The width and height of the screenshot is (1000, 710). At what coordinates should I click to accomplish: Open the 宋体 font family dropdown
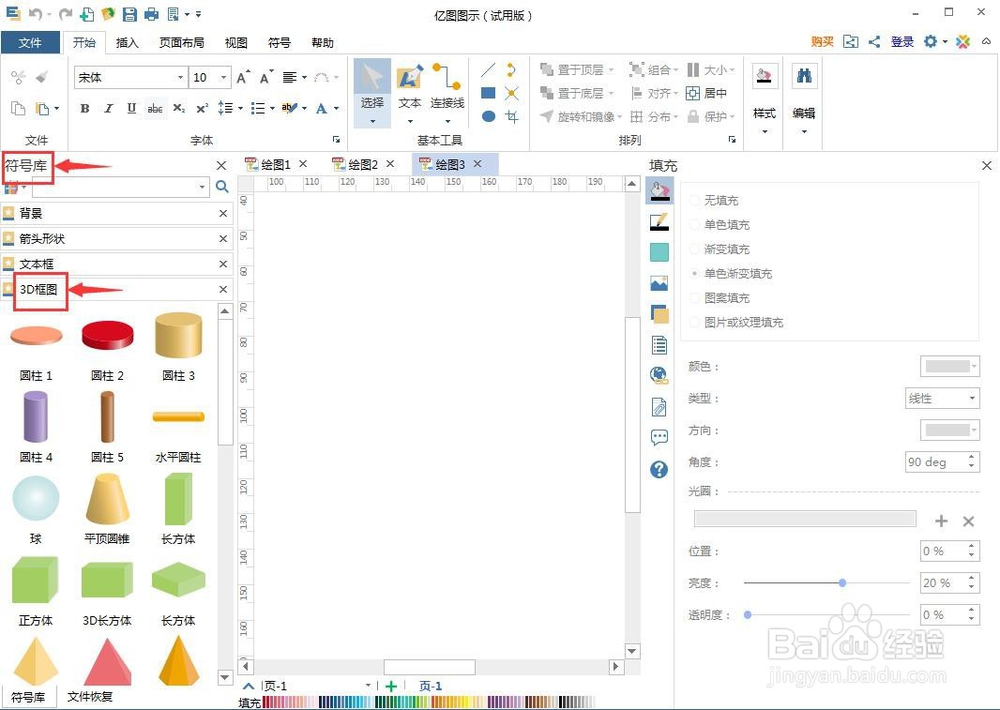pyautogui.click(x=180, y=77)
